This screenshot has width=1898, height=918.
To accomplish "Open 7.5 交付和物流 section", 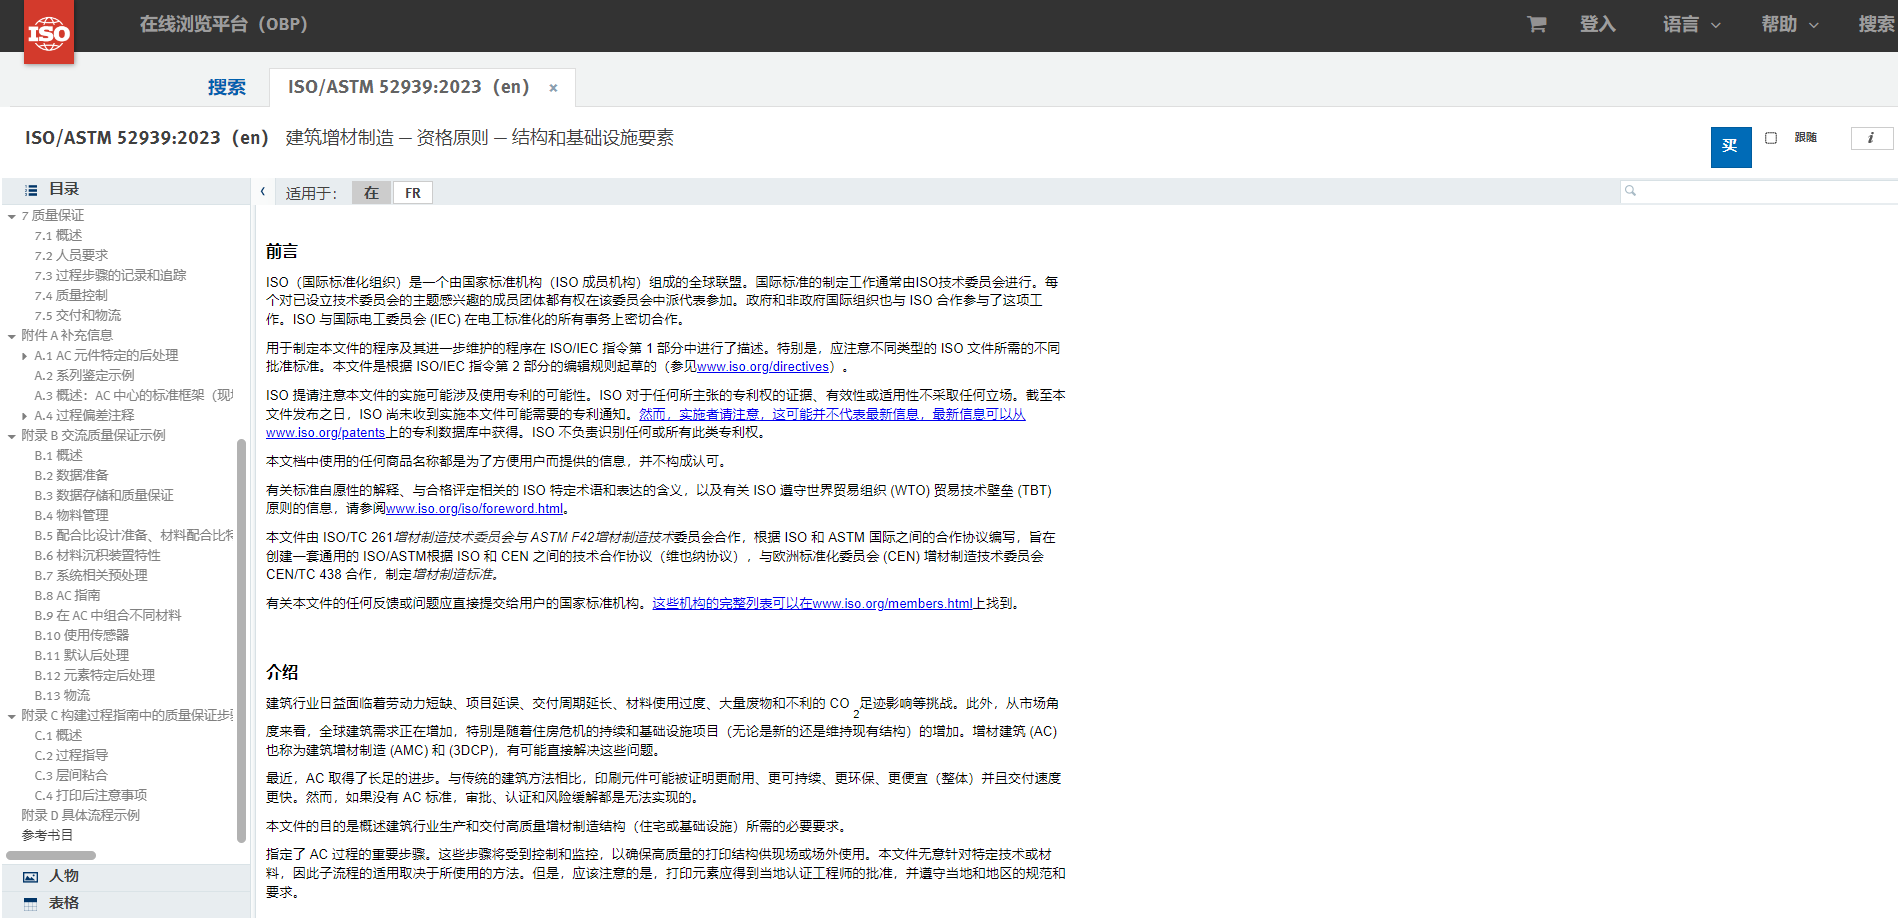I will 78,316.
